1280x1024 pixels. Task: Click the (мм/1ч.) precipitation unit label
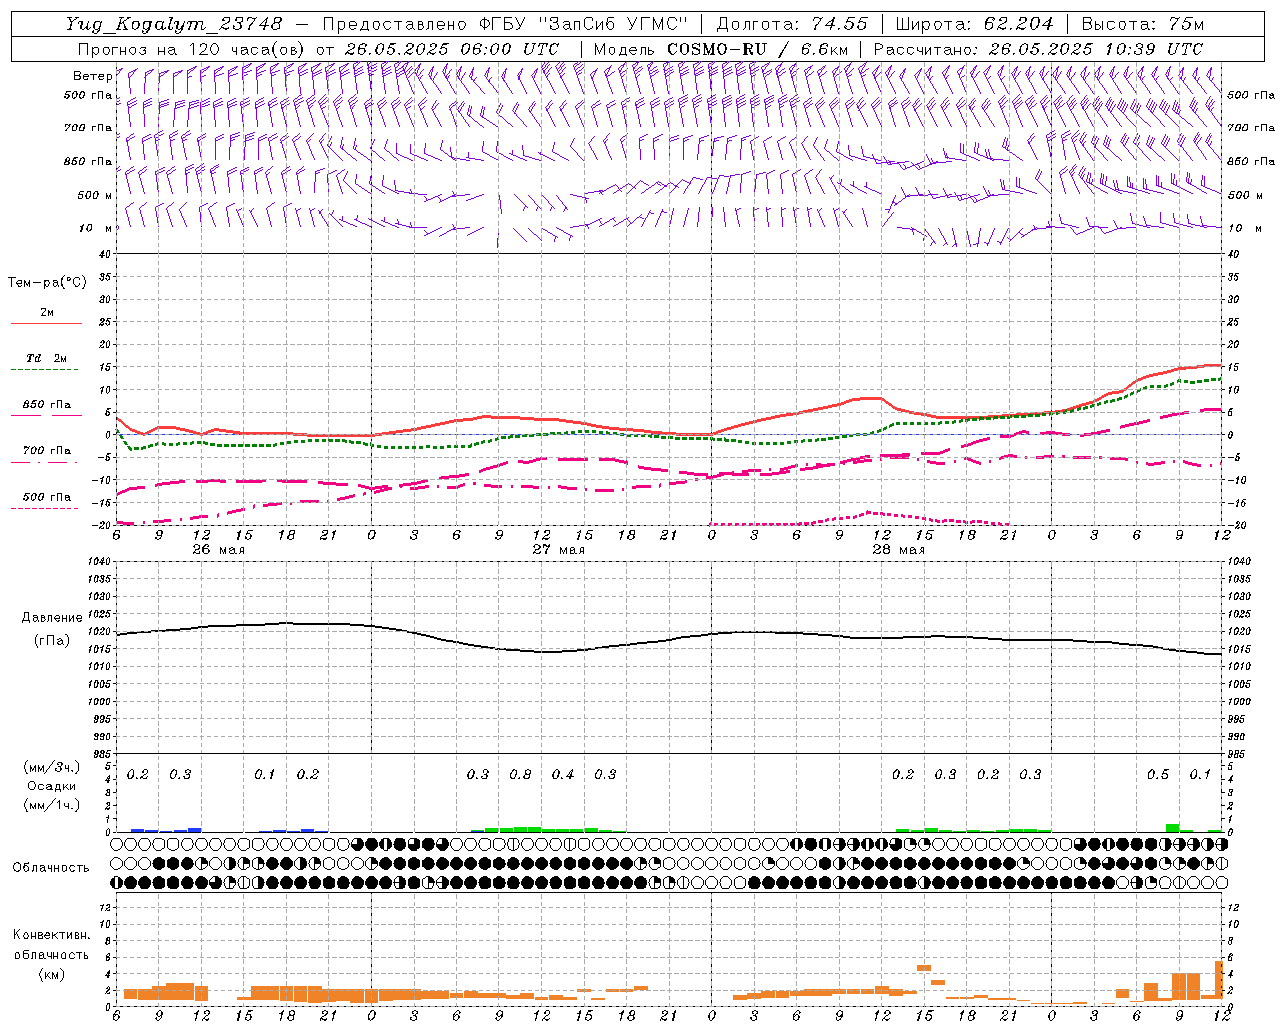[52, 805]
